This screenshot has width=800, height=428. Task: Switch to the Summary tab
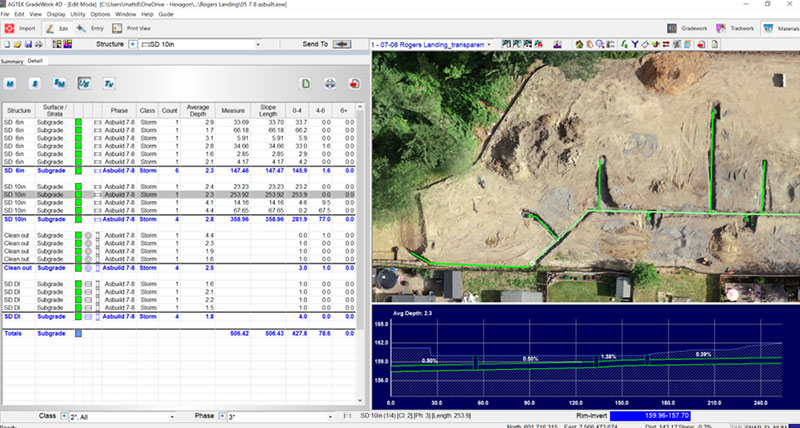(11, 61)
